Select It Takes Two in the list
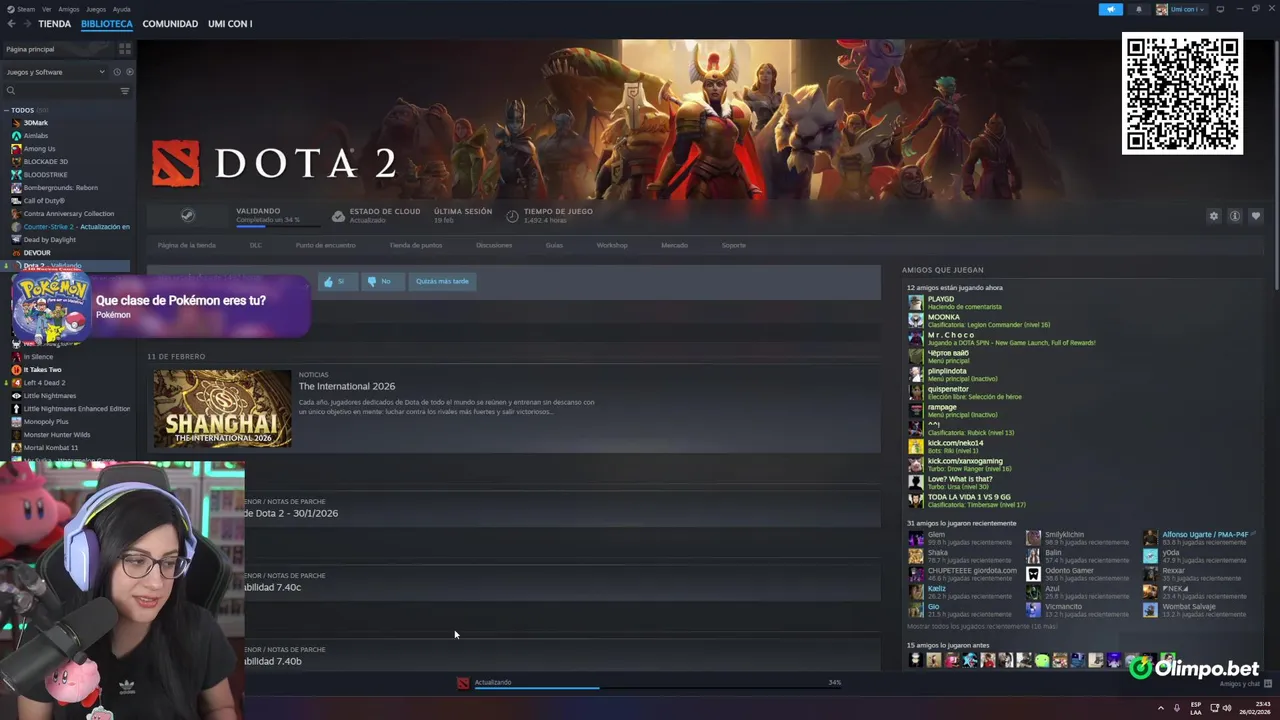The width and height of the screenshot is (1280, 720). click(42, 370)
